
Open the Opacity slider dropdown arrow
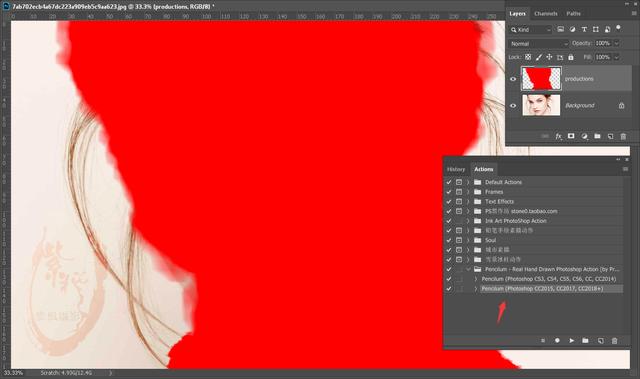click(617, 43)
